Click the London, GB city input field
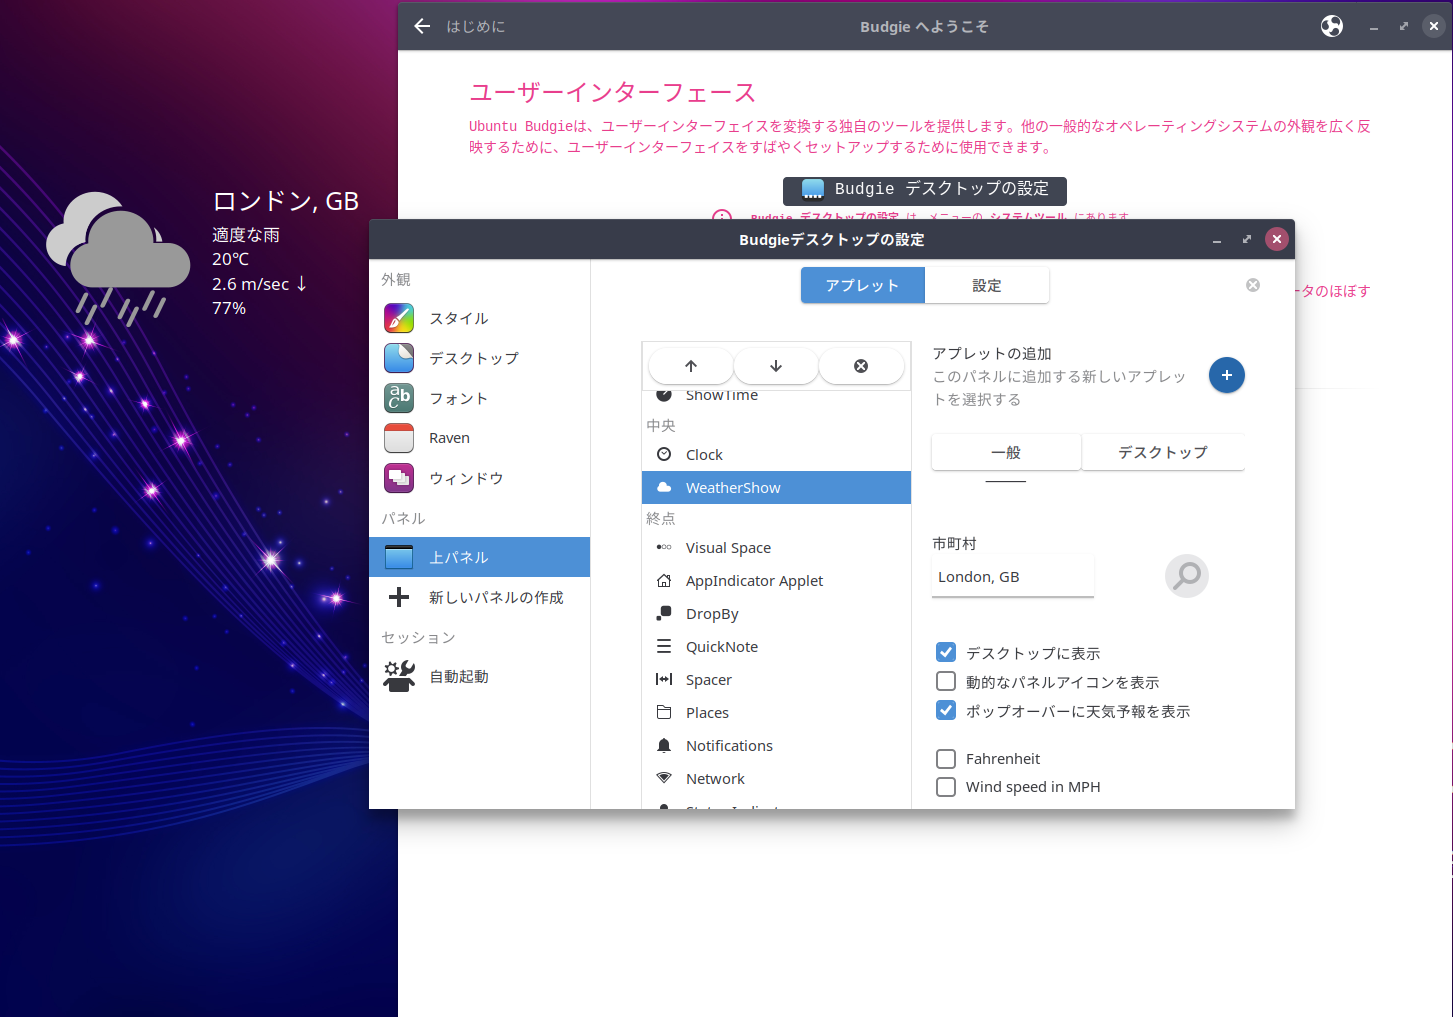The height and width of the screenshot is (1017, 1453). [1013, 577]
